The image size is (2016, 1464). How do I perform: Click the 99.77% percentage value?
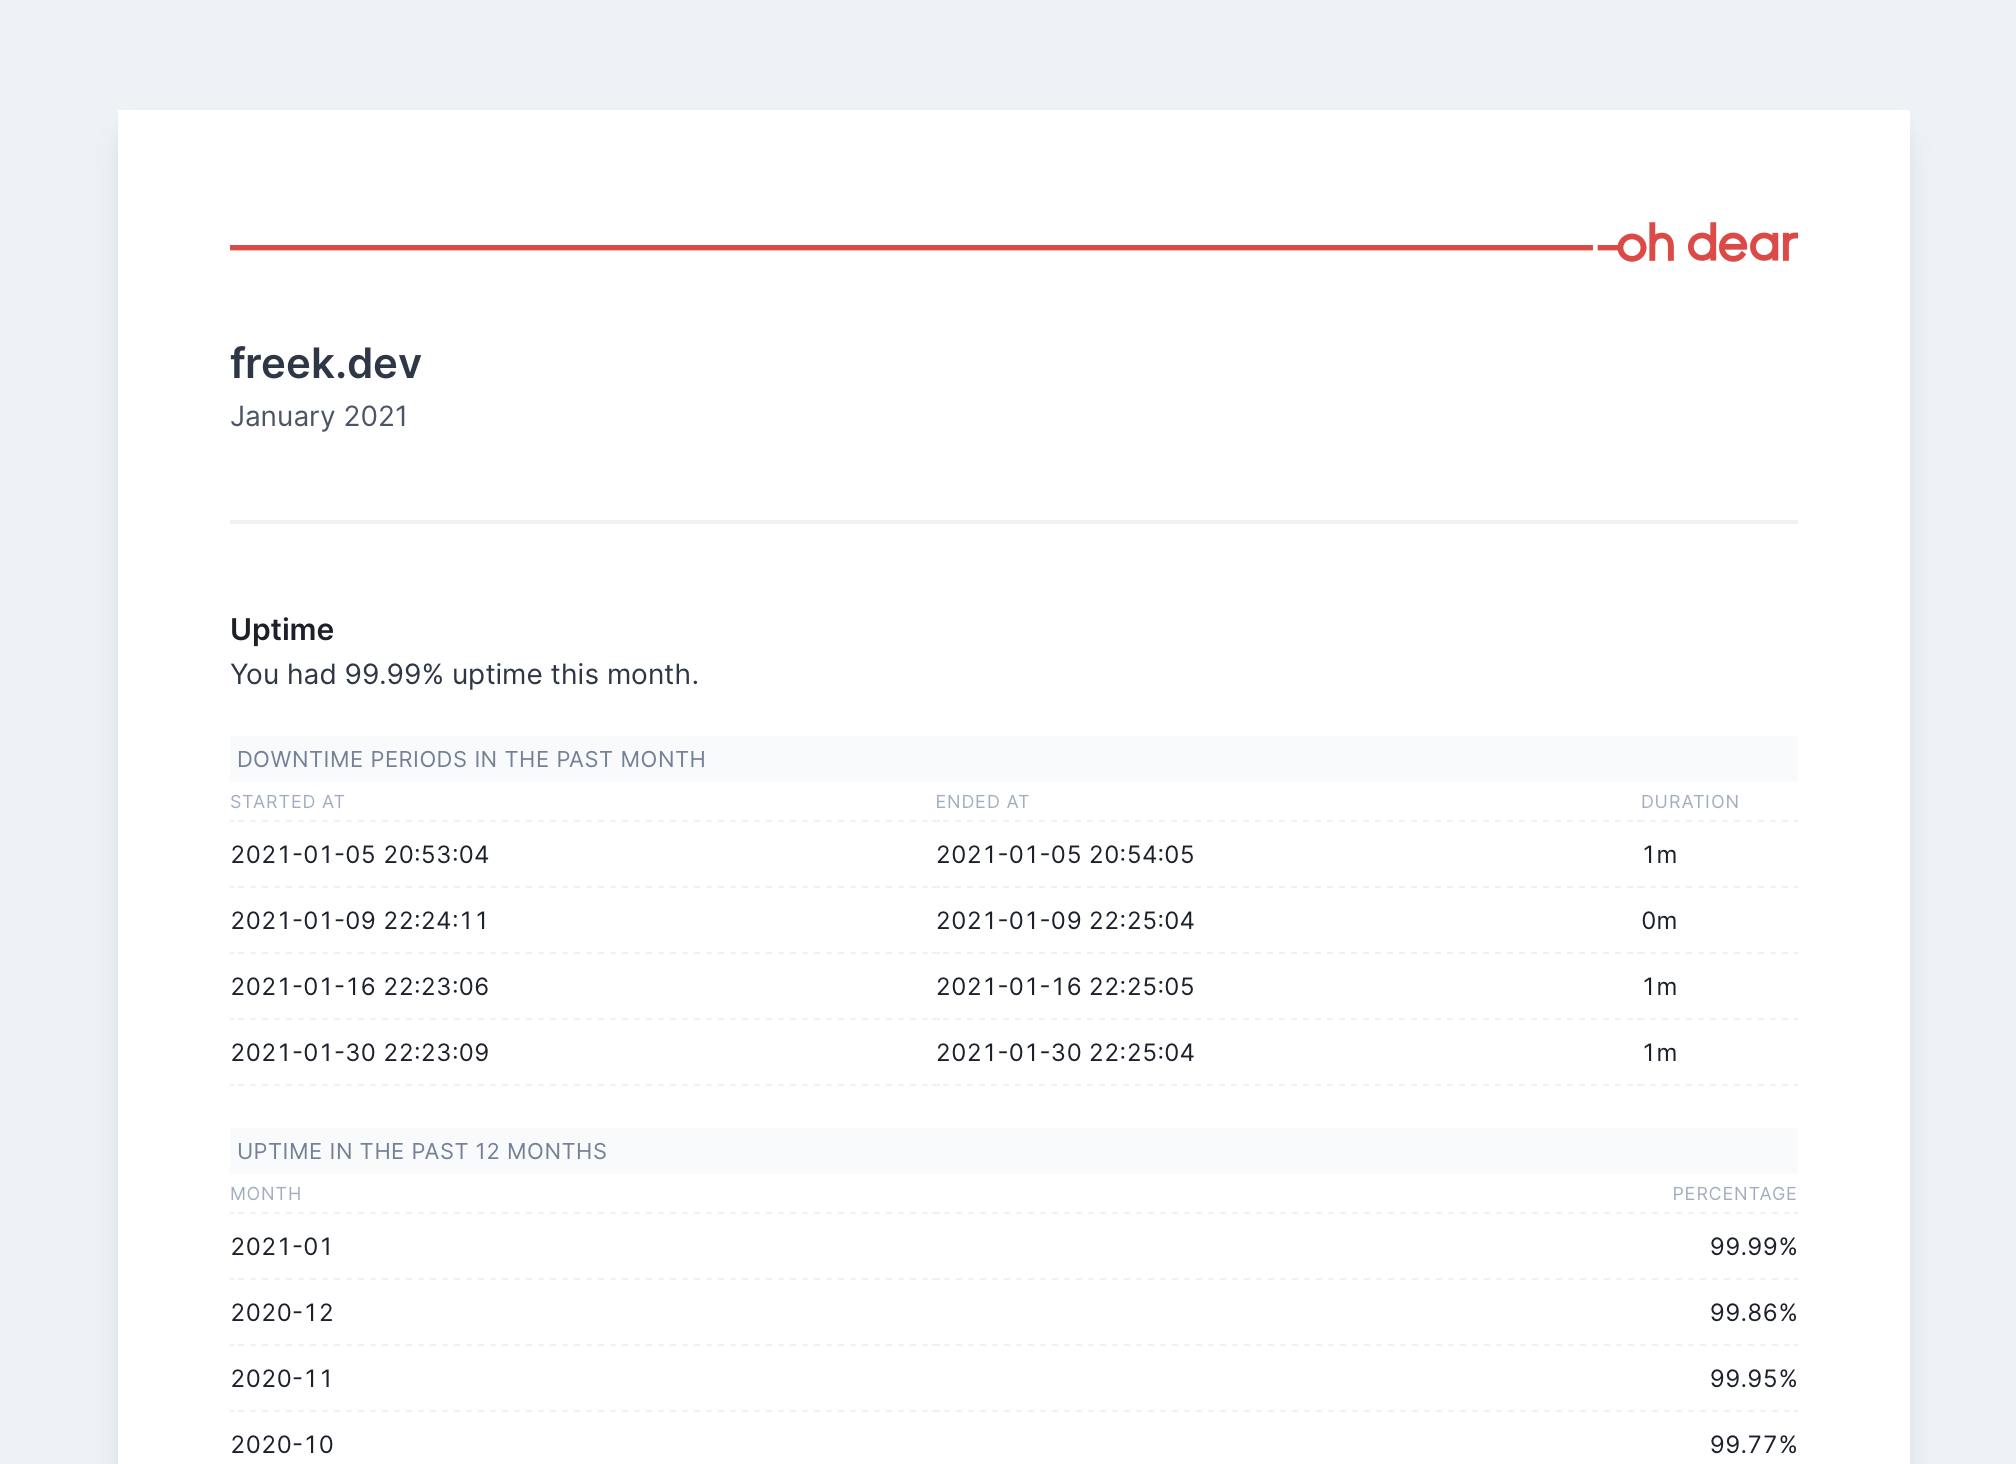click(1753, 1445)
